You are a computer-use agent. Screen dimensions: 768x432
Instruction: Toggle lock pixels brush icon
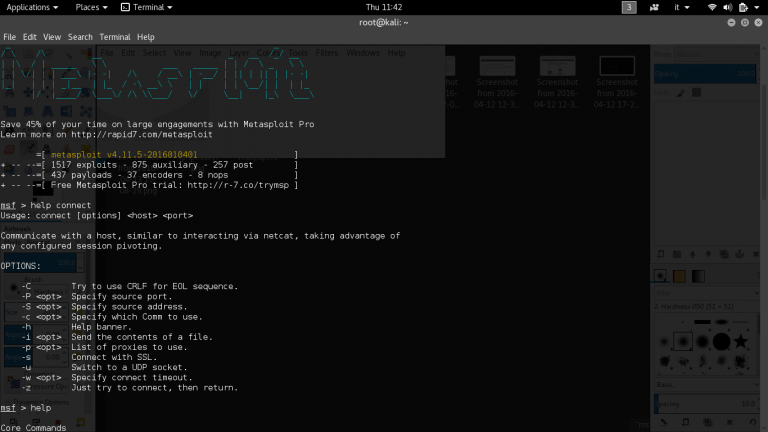pos(681,93)
